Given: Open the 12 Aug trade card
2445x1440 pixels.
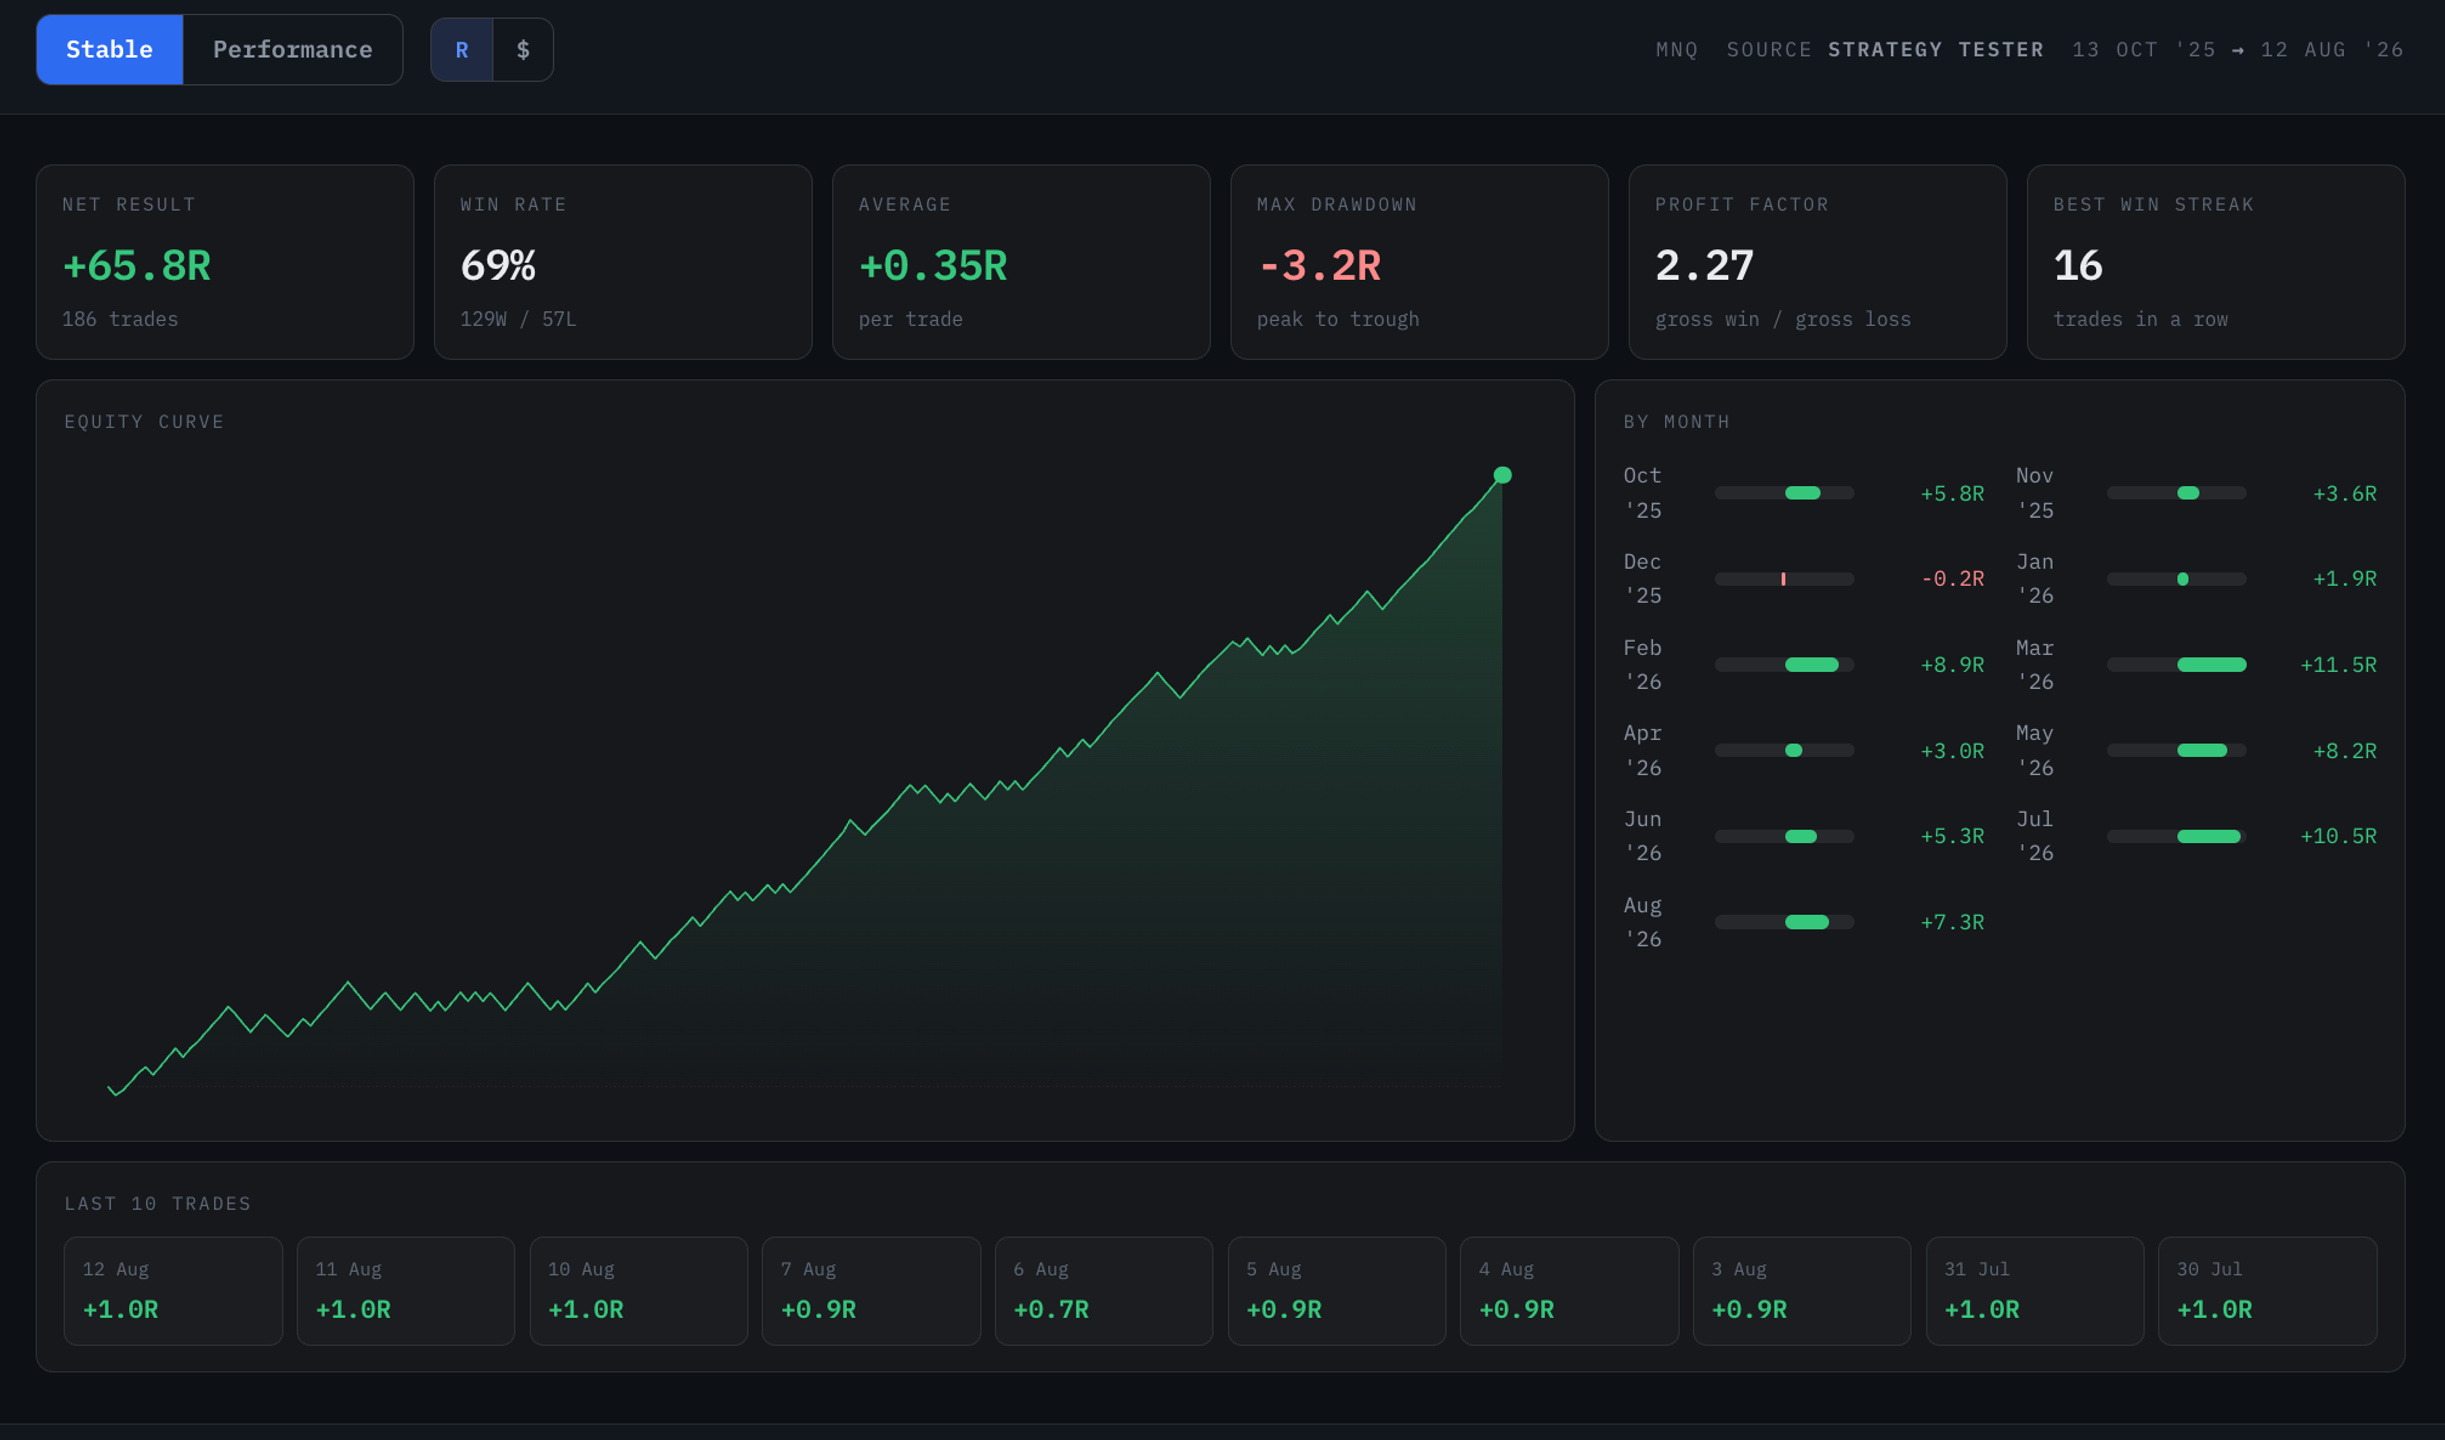Looking at the screenshot, I should tap(173, 1290).
